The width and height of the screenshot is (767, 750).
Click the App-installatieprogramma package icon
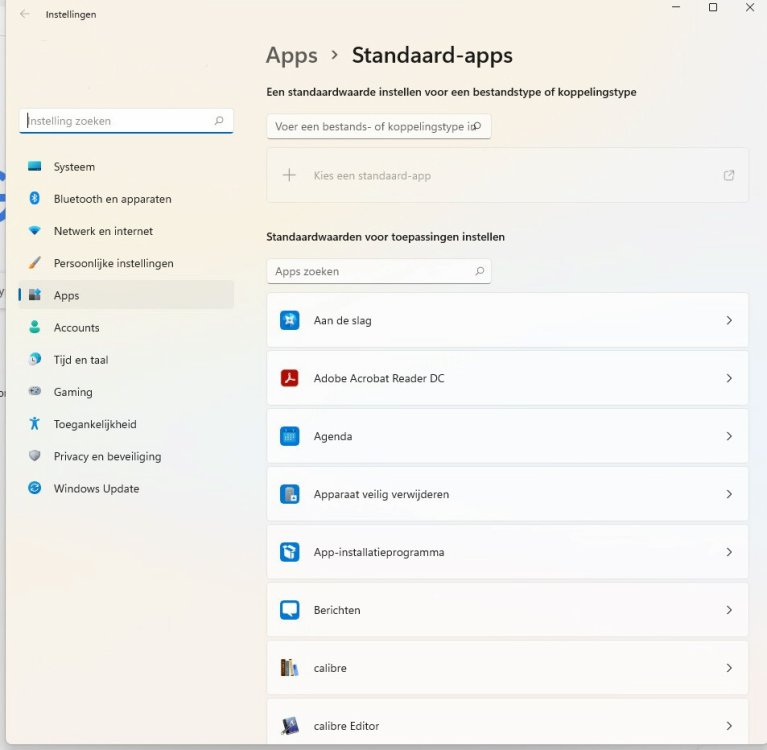(290, 552)
